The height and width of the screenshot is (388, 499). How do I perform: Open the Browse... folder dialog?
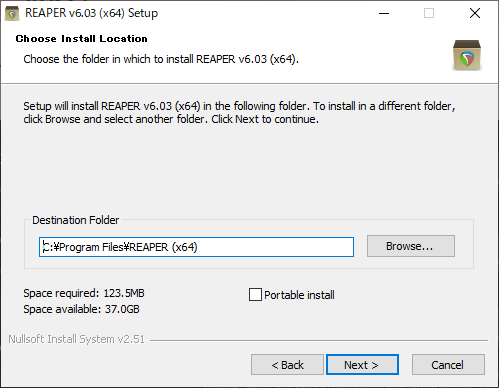[x=411, y=246]
